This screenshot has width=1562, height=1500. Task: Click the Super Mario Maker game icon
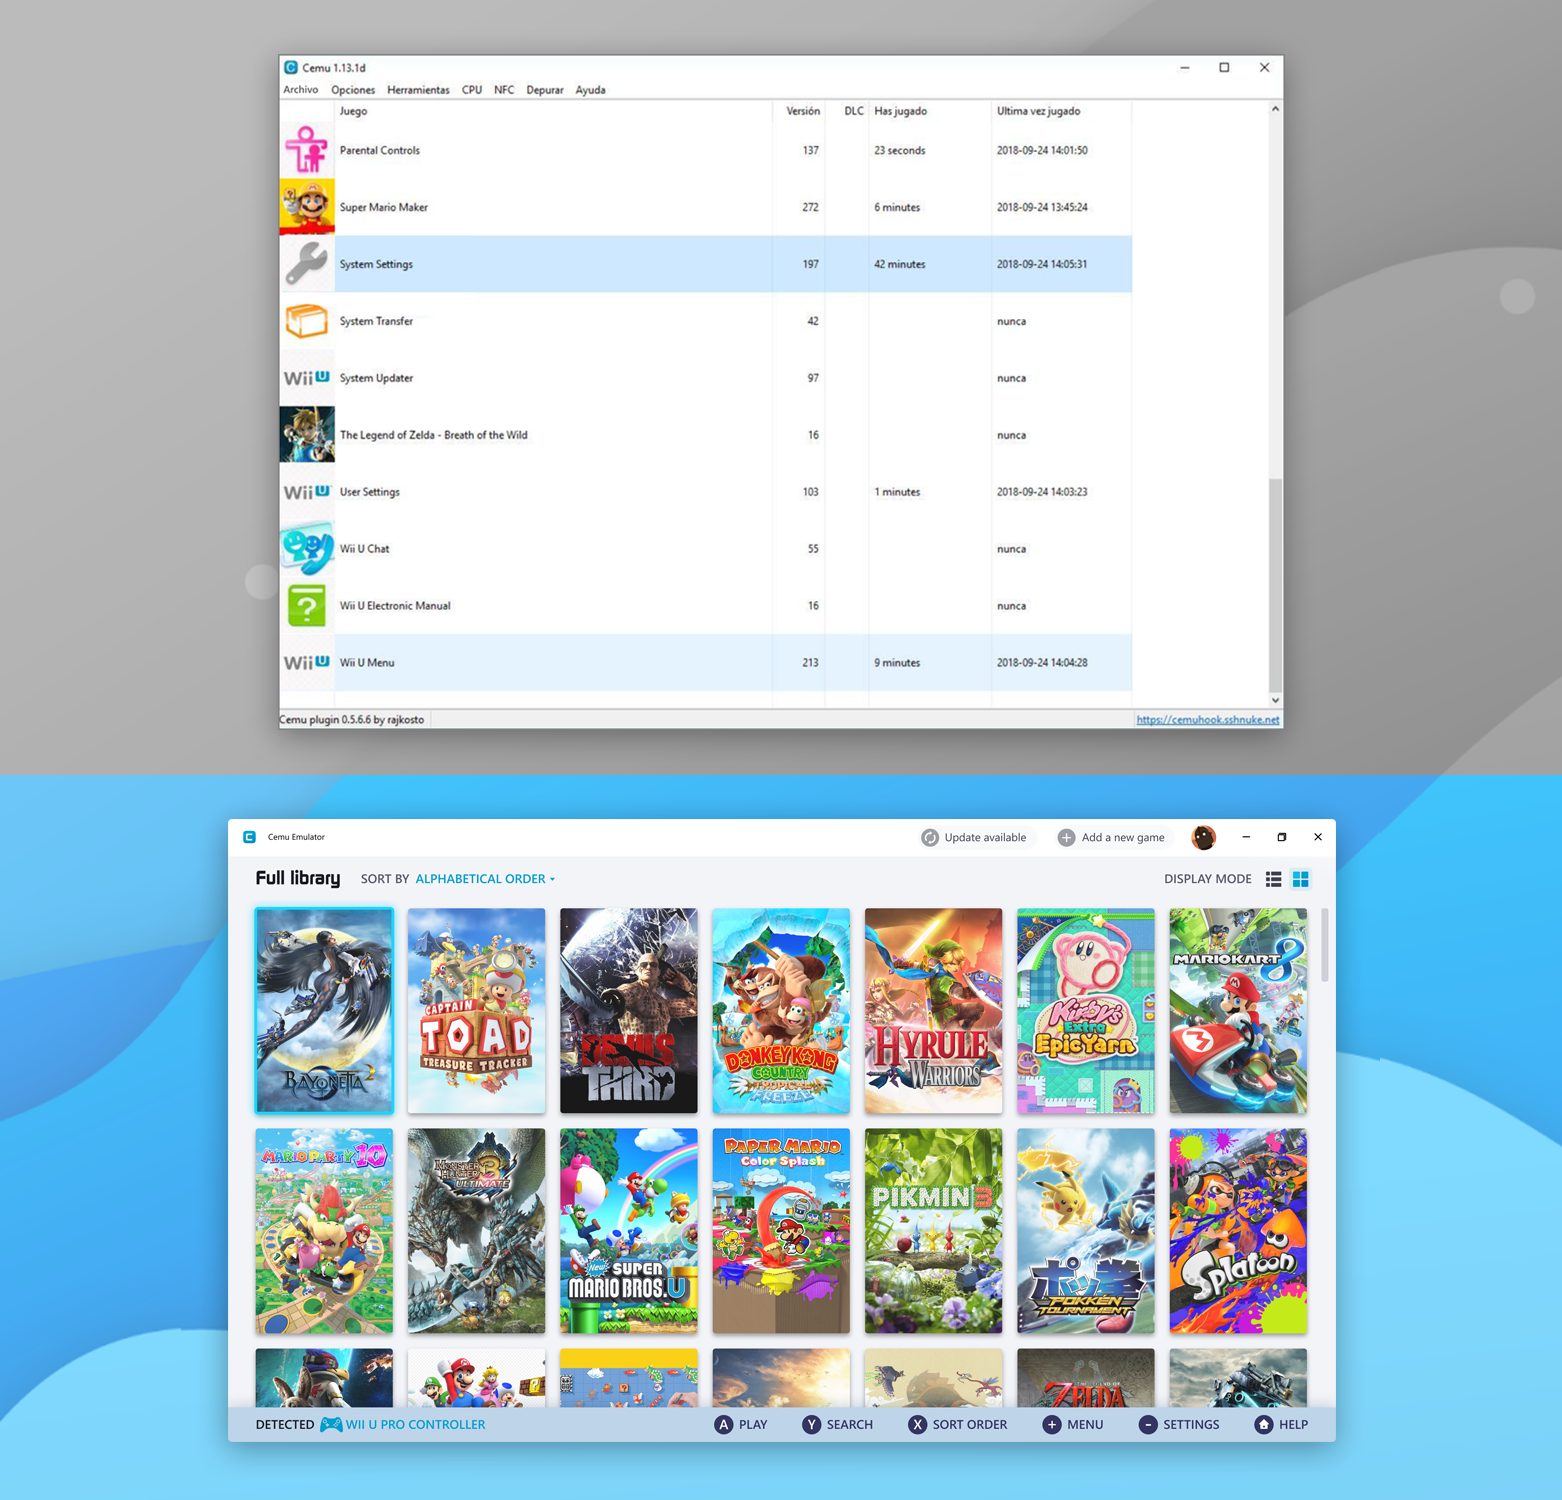click(x=307, y=206)
